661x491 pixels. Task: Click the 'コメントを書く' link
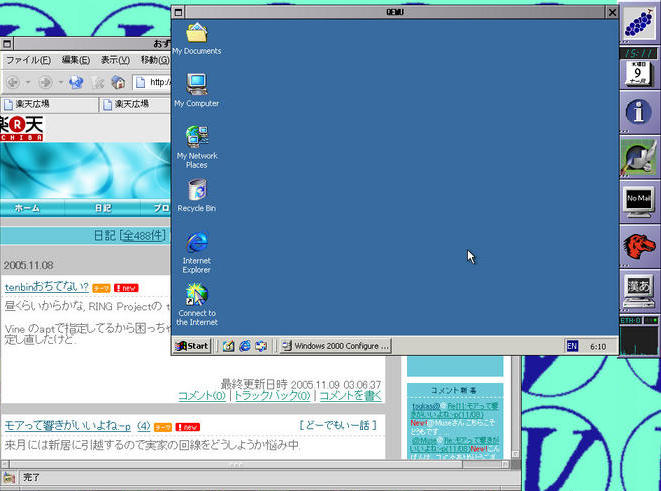(350, 396)
